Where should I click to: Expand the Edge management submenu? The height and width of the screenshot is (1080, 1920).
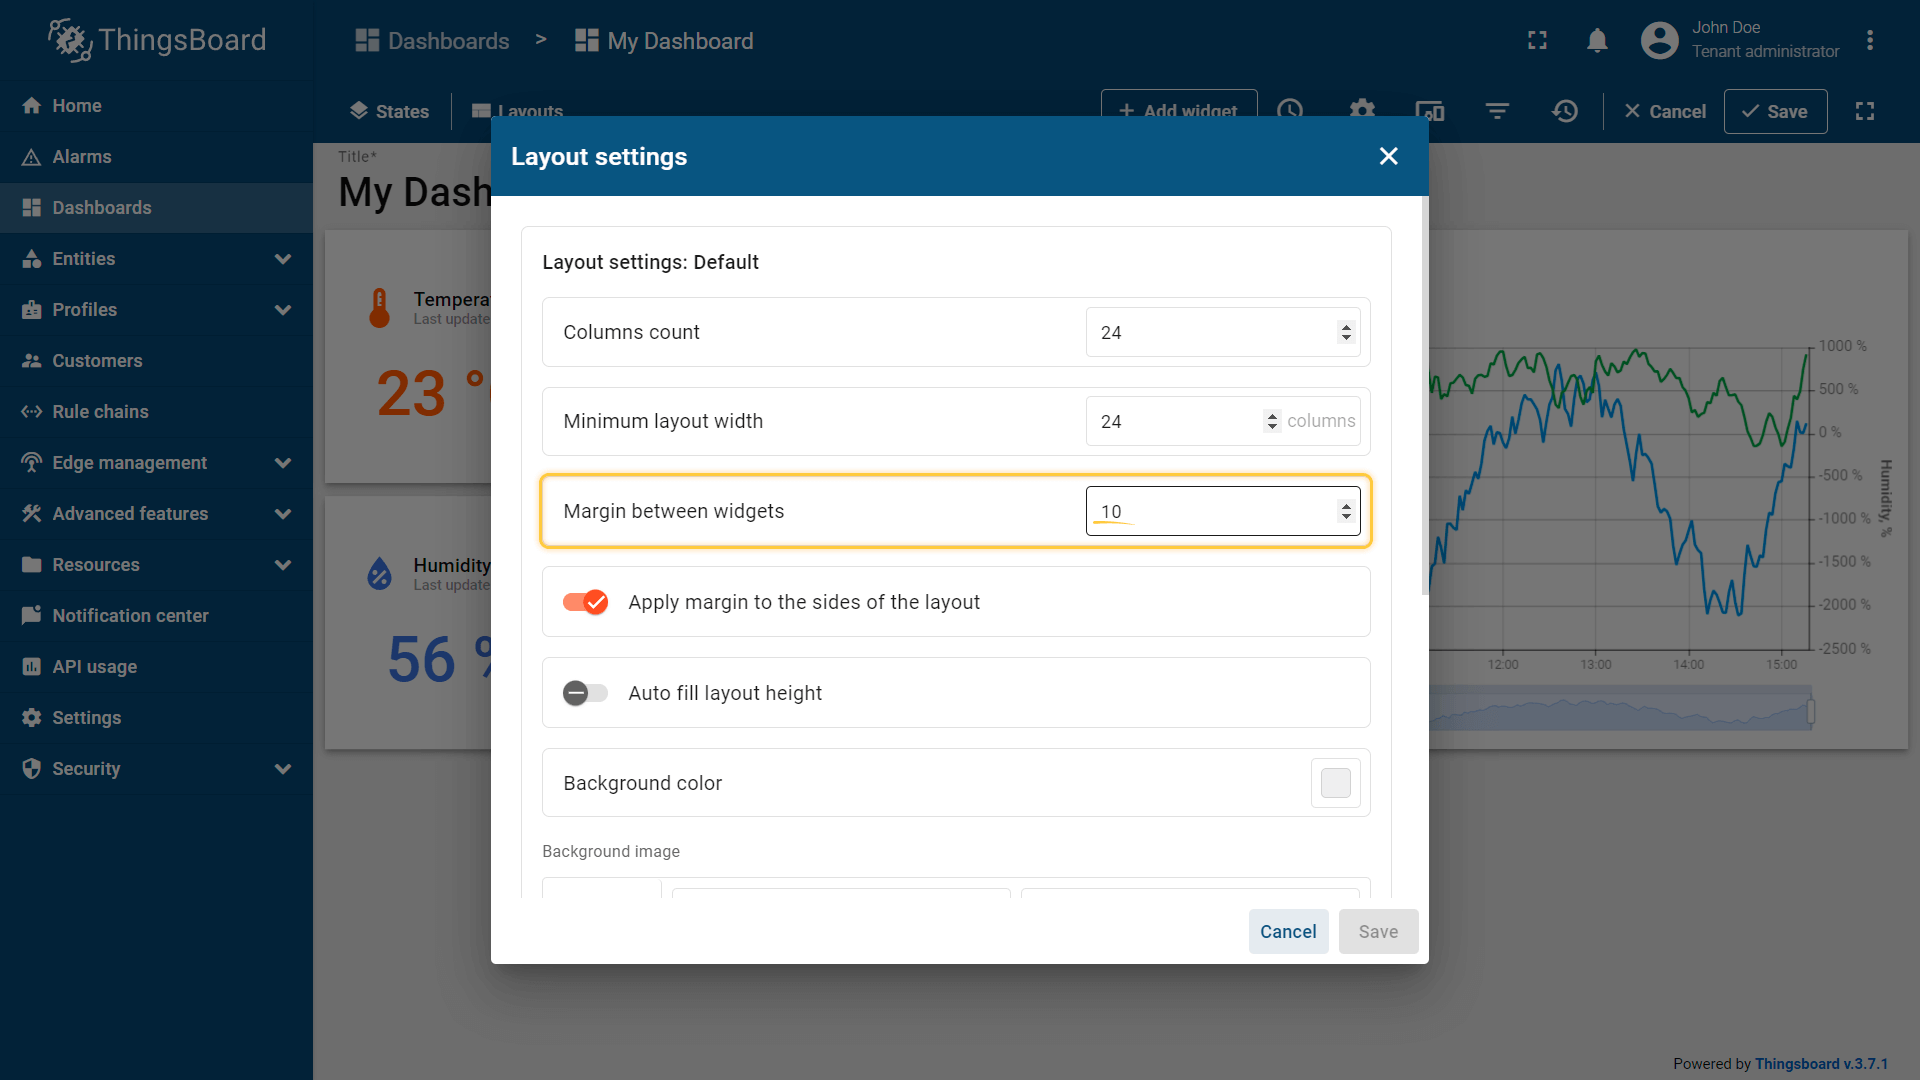(283, 463)
